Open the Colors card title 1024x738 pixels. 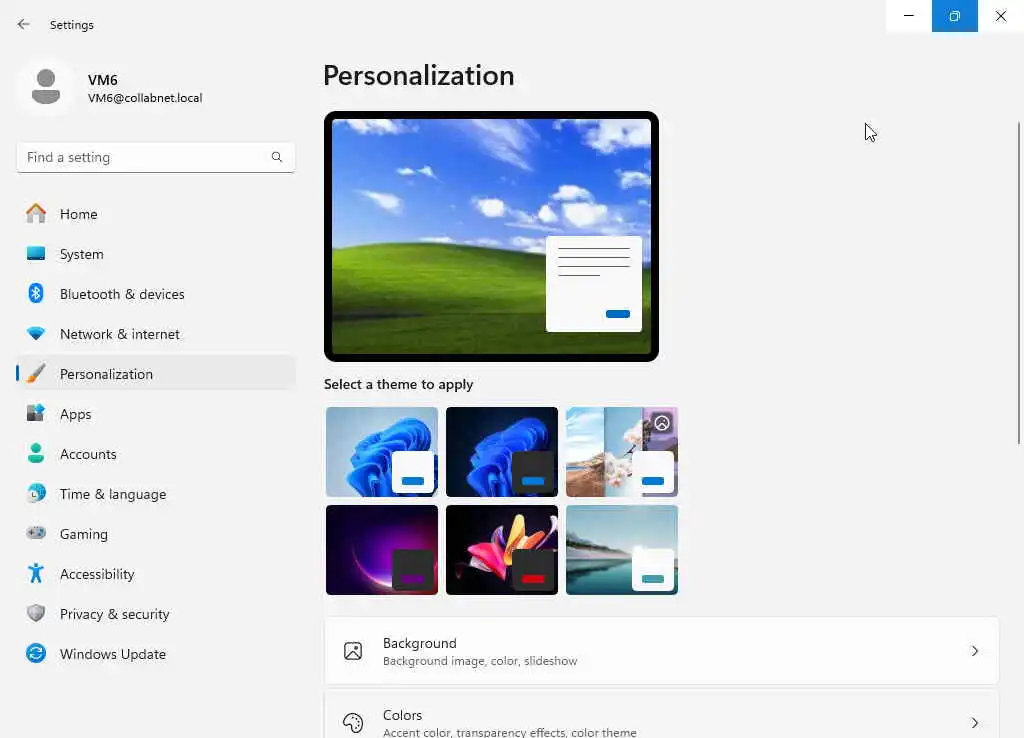[x=402, y=715]
